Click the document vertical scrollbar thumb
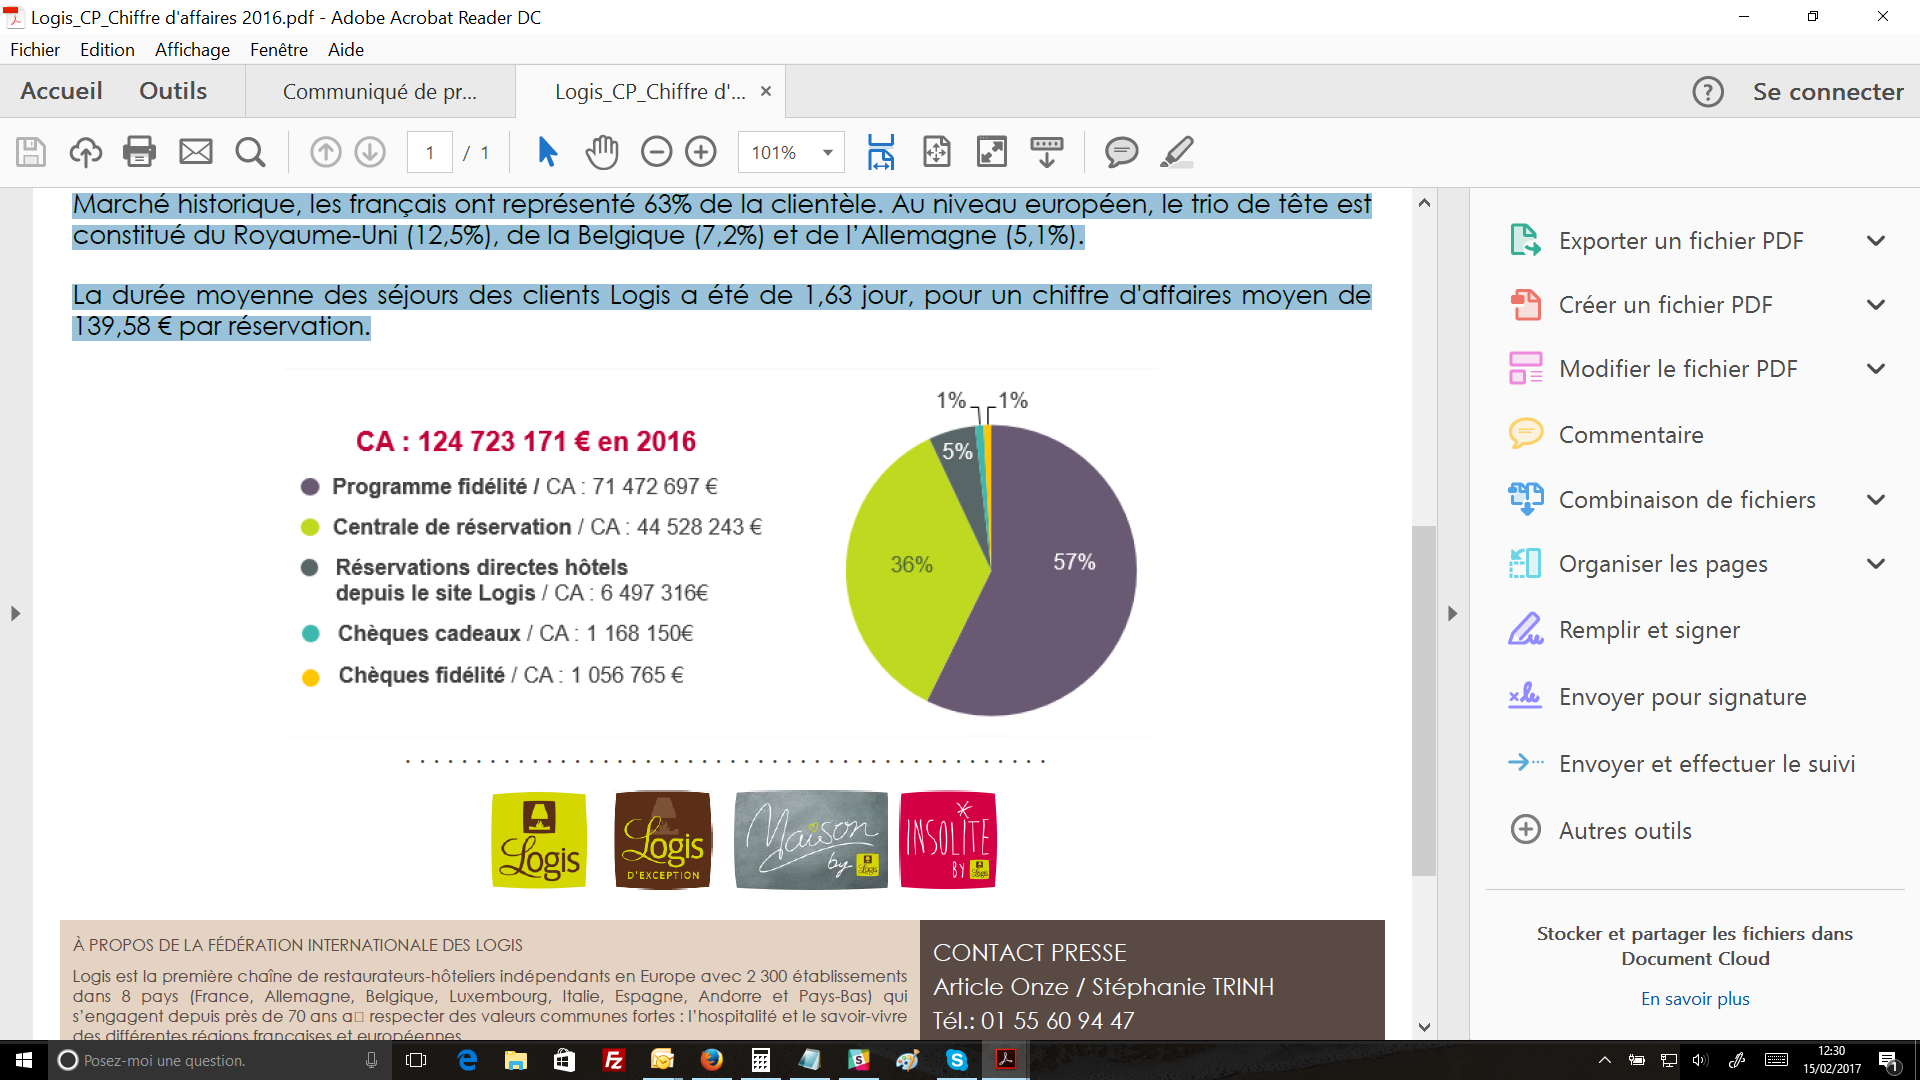1920x1080 pixels. pos(1424,700)
